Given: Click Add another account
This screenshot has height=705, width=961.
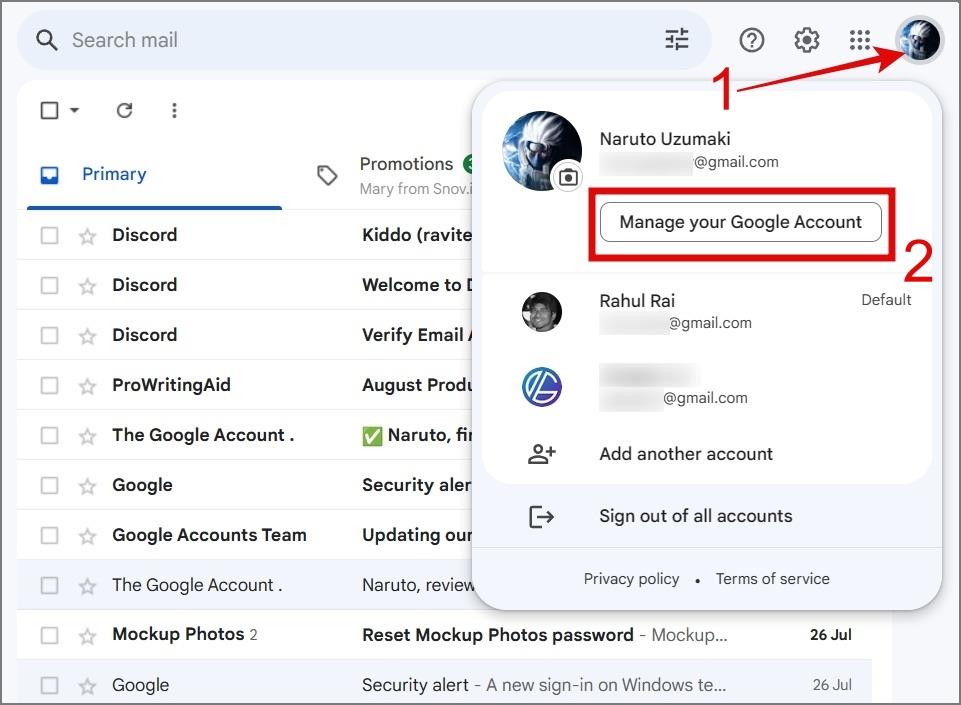Looking at the screenshot, I should tap(686, 454).
